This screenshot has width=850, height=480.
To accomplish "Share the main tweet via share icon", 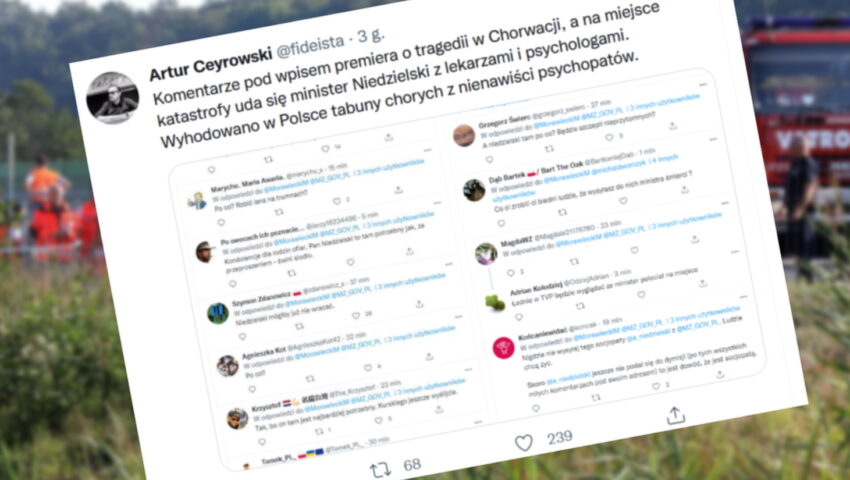I will point(675,415).
